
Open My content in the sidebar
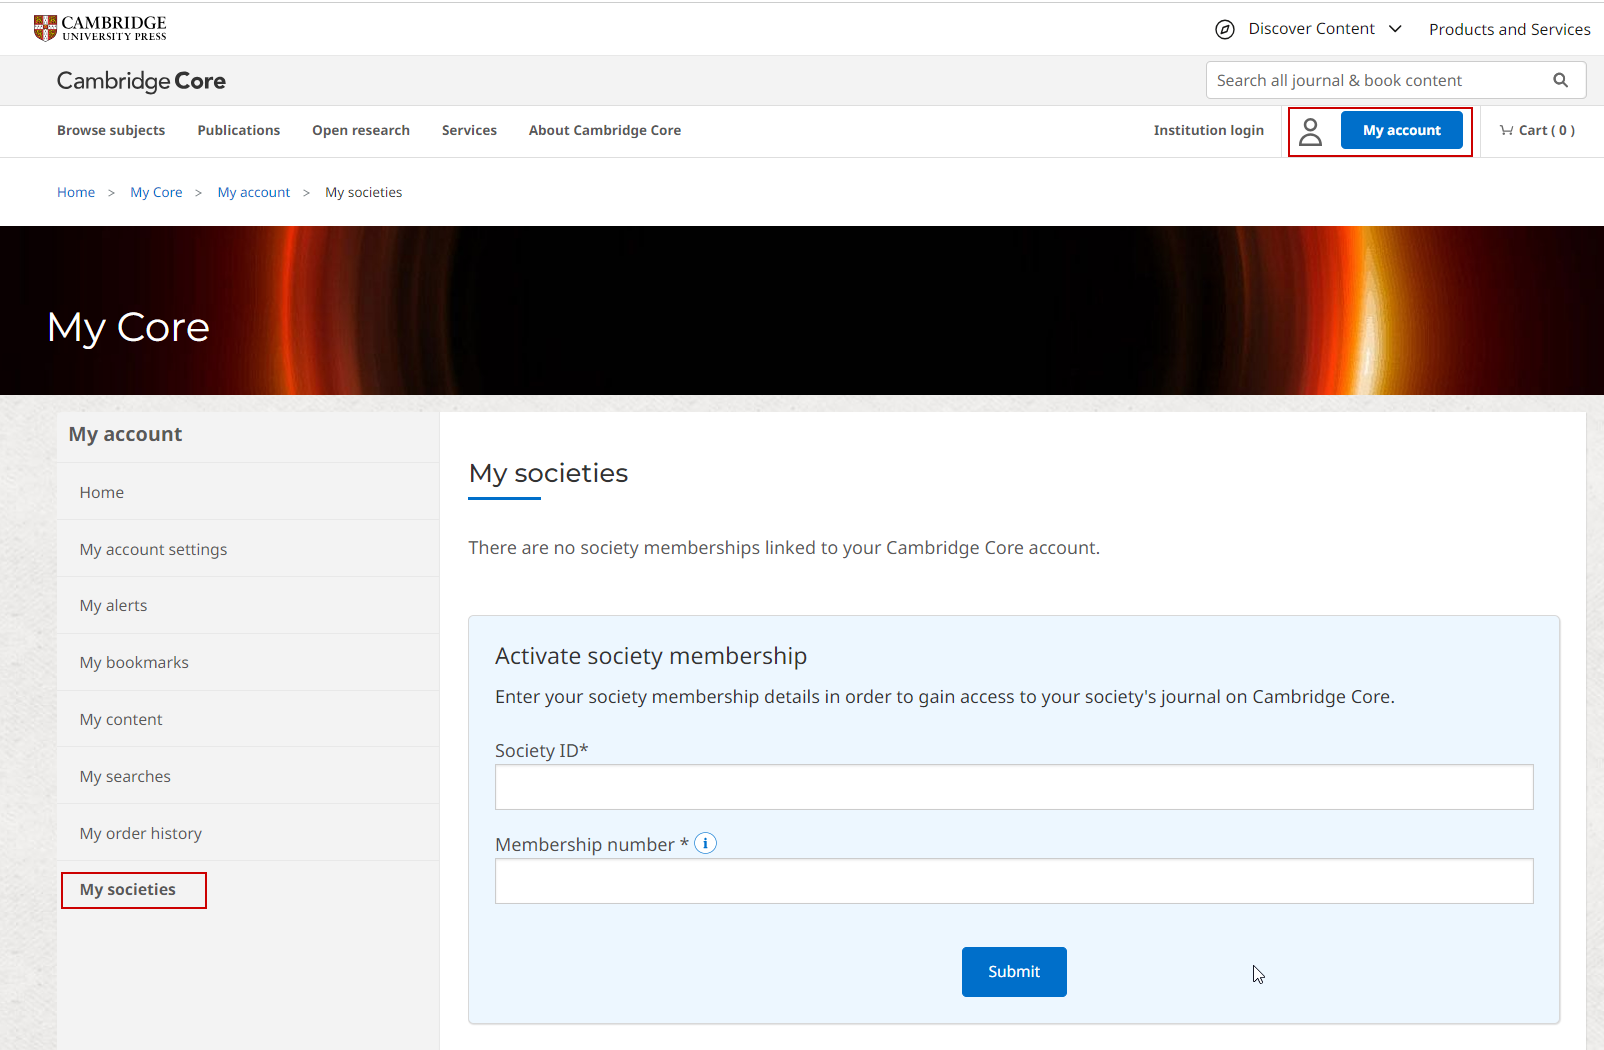pos(248,719)
